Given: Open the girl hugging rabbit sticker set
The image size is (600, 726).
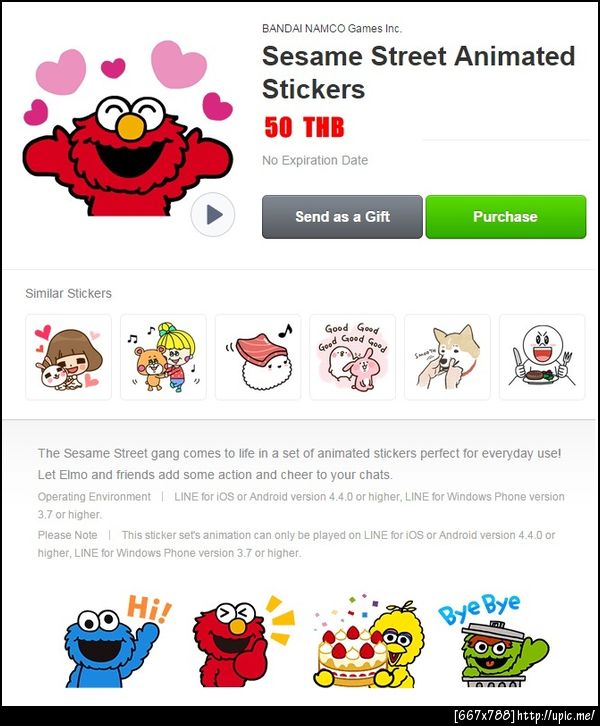Looking at the screenshot, I should click(69, 357).
